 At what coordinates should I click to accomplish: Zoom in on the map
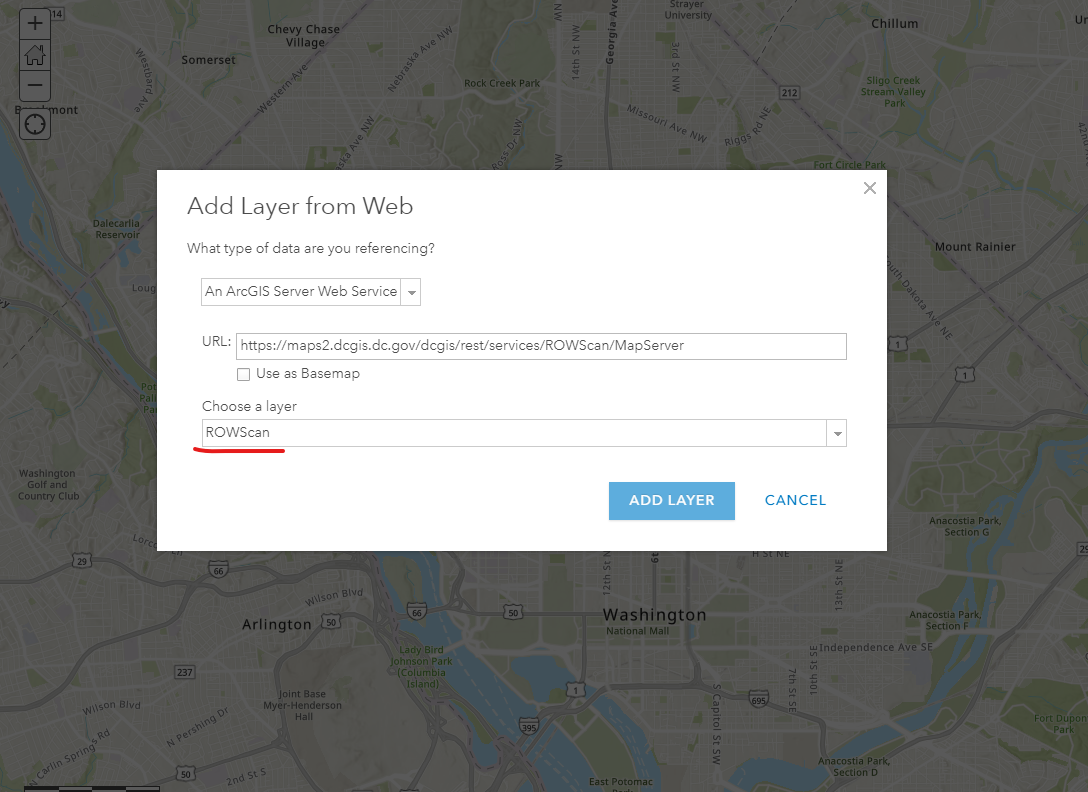pyautogui.click(x=35, y=23)
